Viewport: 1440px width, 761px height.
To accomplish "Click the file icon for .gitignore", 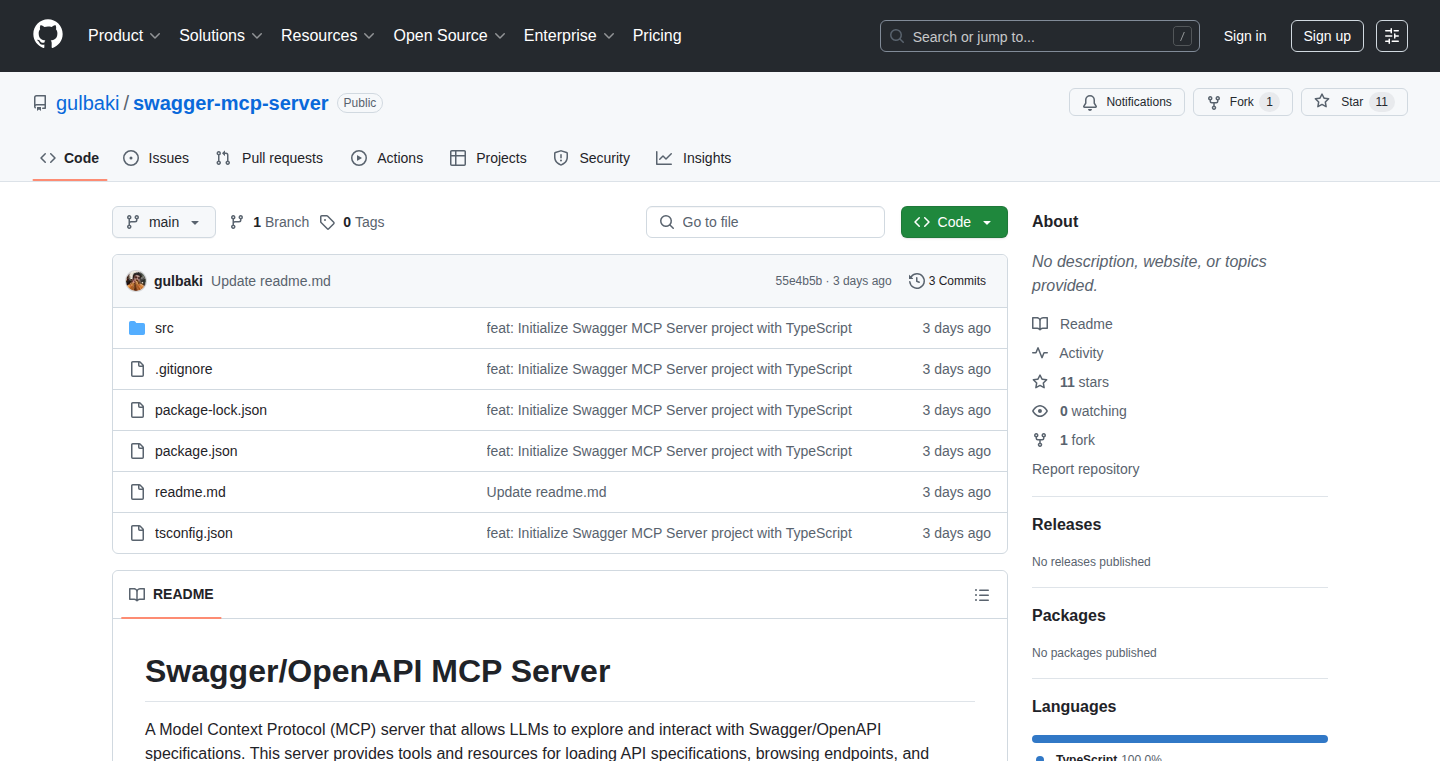I will click(x=137, y=369).
